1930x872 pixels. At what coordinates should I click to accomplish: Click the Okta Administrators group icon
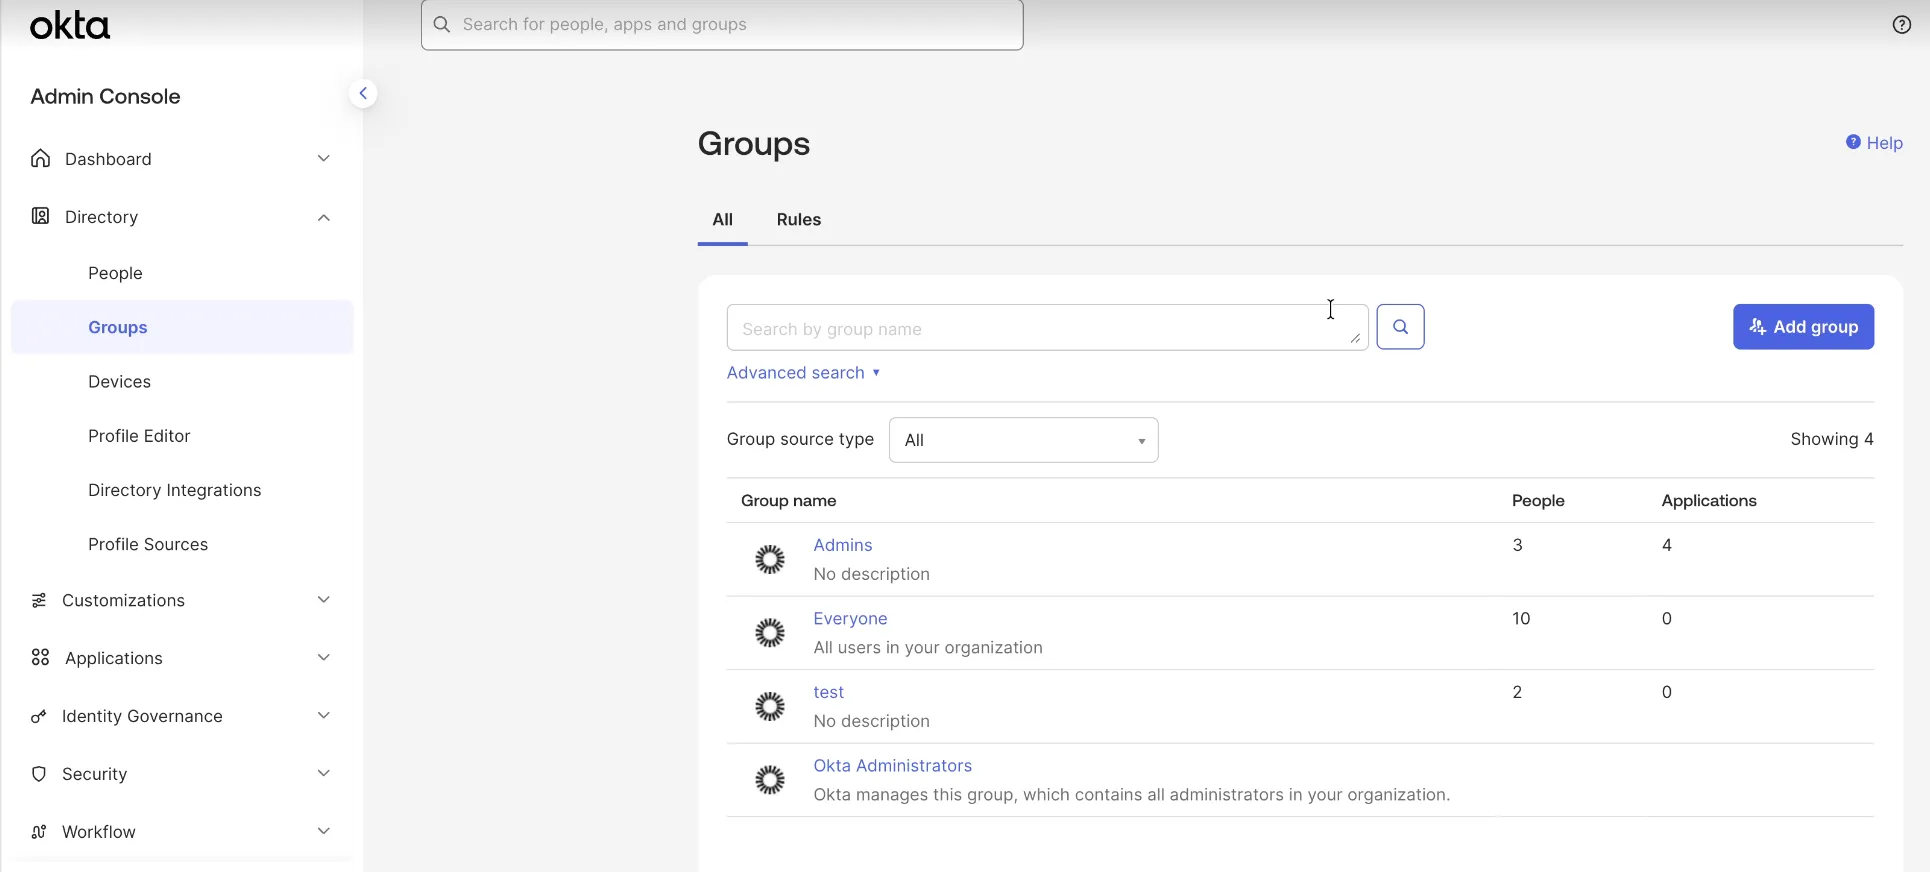pyautogui.click(x=769, y=780)
